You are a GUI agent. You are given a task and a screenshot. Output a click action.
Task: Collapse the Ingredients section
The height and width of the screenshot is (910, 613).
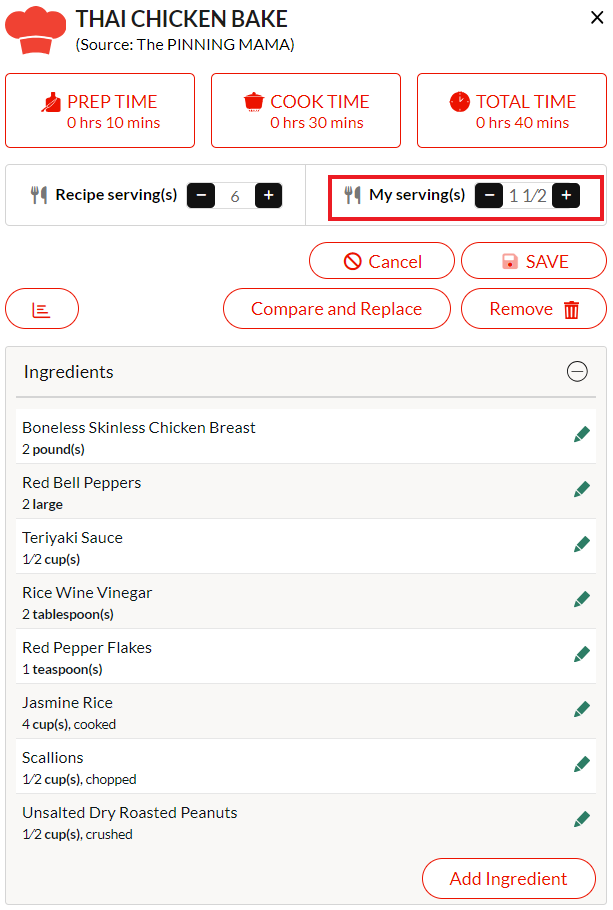(x=577, y=371)
